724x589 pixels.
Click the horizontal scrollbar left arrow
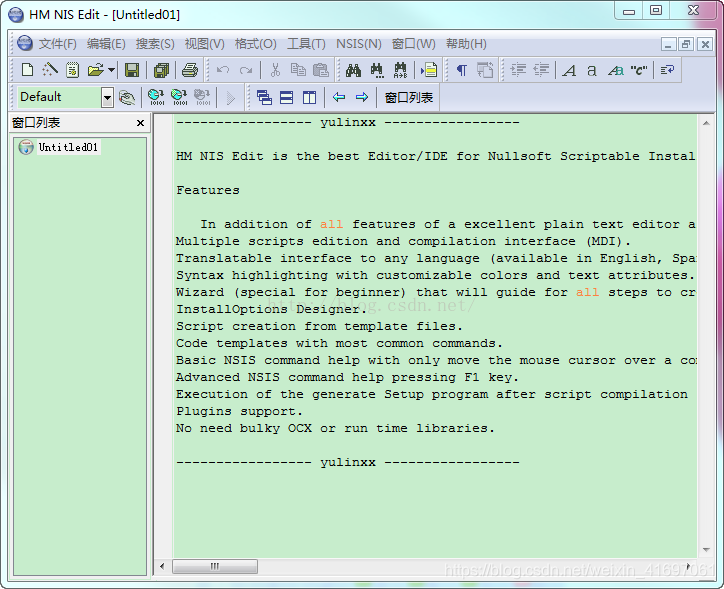pyautogui.click(x=162, y=566)
